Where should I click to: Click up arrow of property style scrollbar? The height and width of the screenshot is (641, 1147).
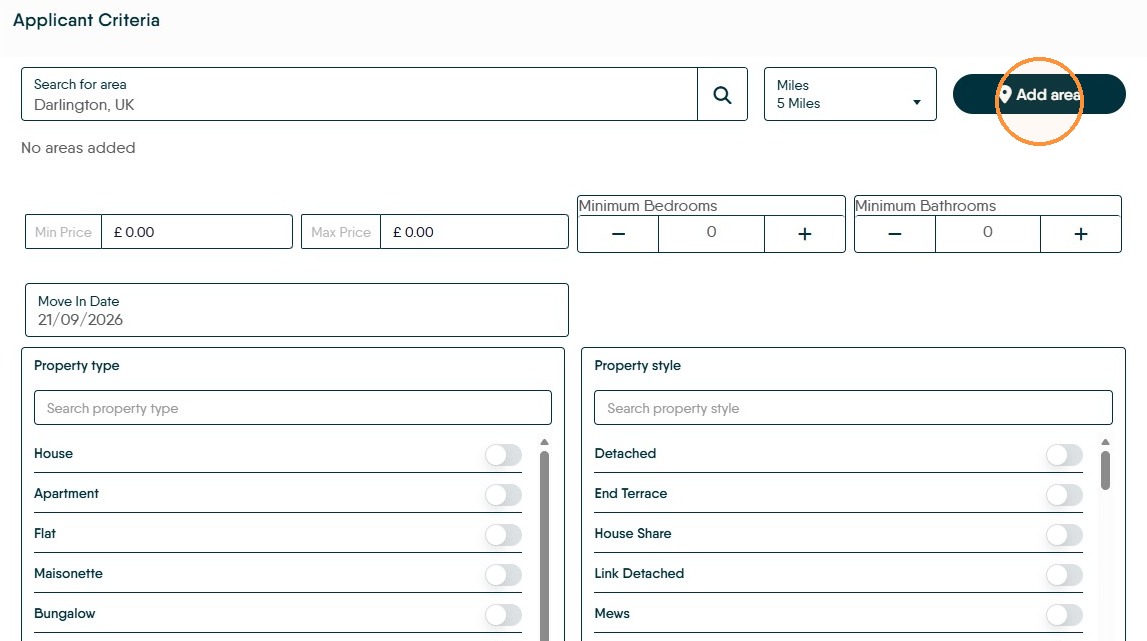(1105, 442)
